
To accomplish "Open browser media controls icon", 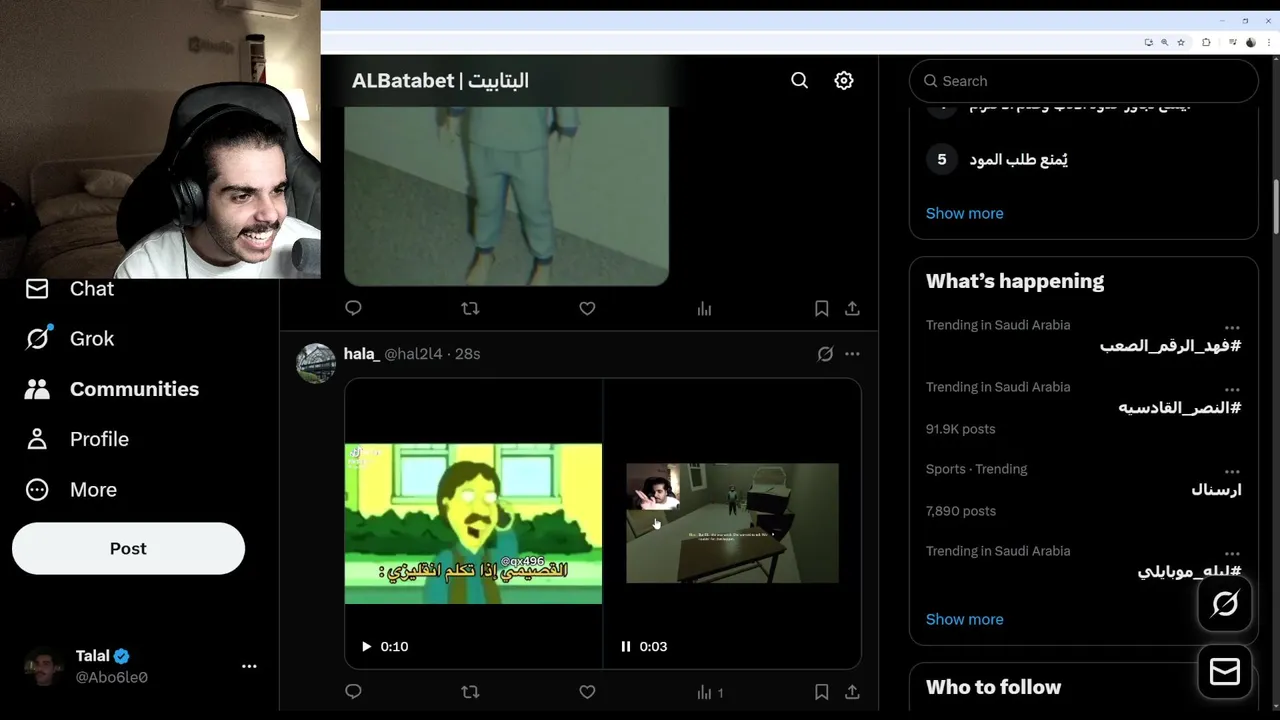I will (1232, 42).
